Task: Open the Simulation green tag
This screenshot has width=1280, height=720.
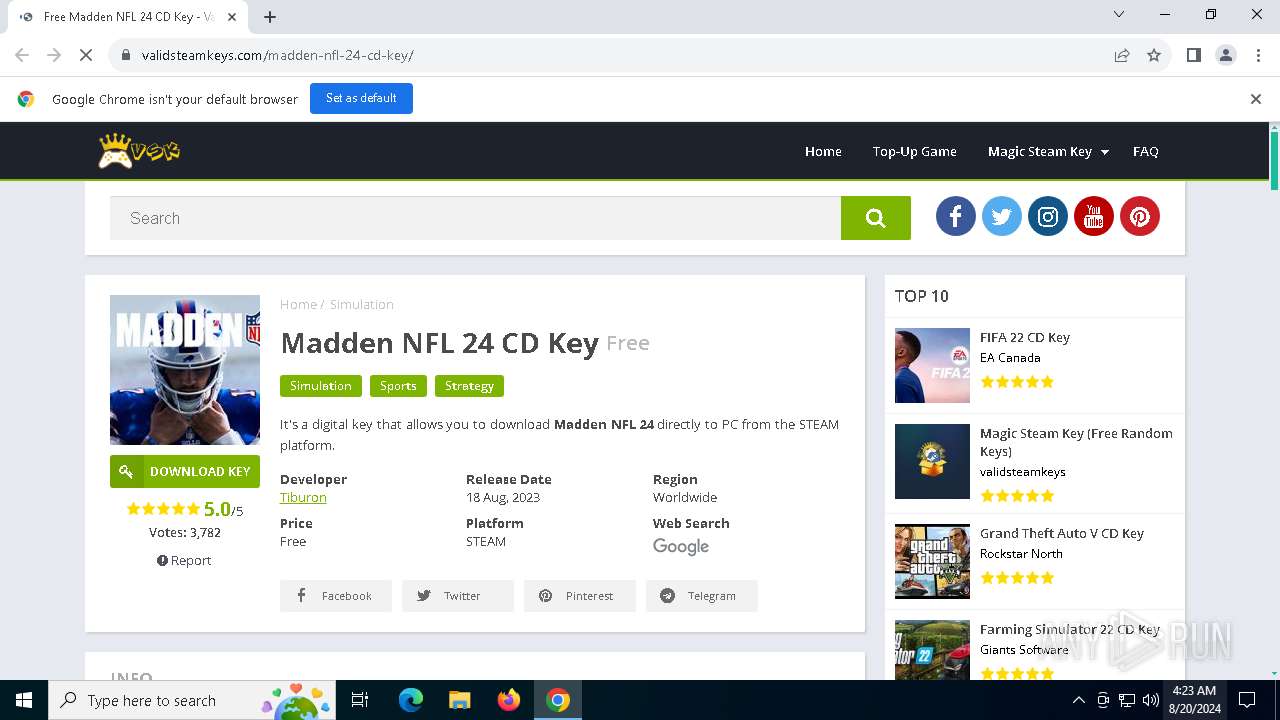Action: tap(321, 386)
